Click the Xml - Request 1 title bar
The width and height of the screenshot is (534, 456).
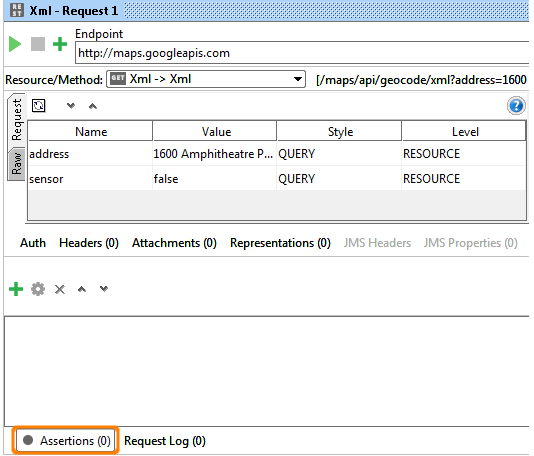point(267,11)
